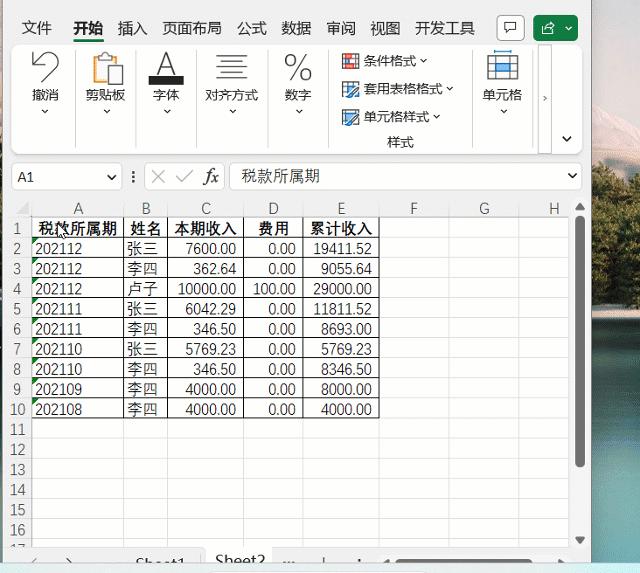Open the Clipboard (剪贴板) group
Screen dimensions: 640x573
click(105, 84)
